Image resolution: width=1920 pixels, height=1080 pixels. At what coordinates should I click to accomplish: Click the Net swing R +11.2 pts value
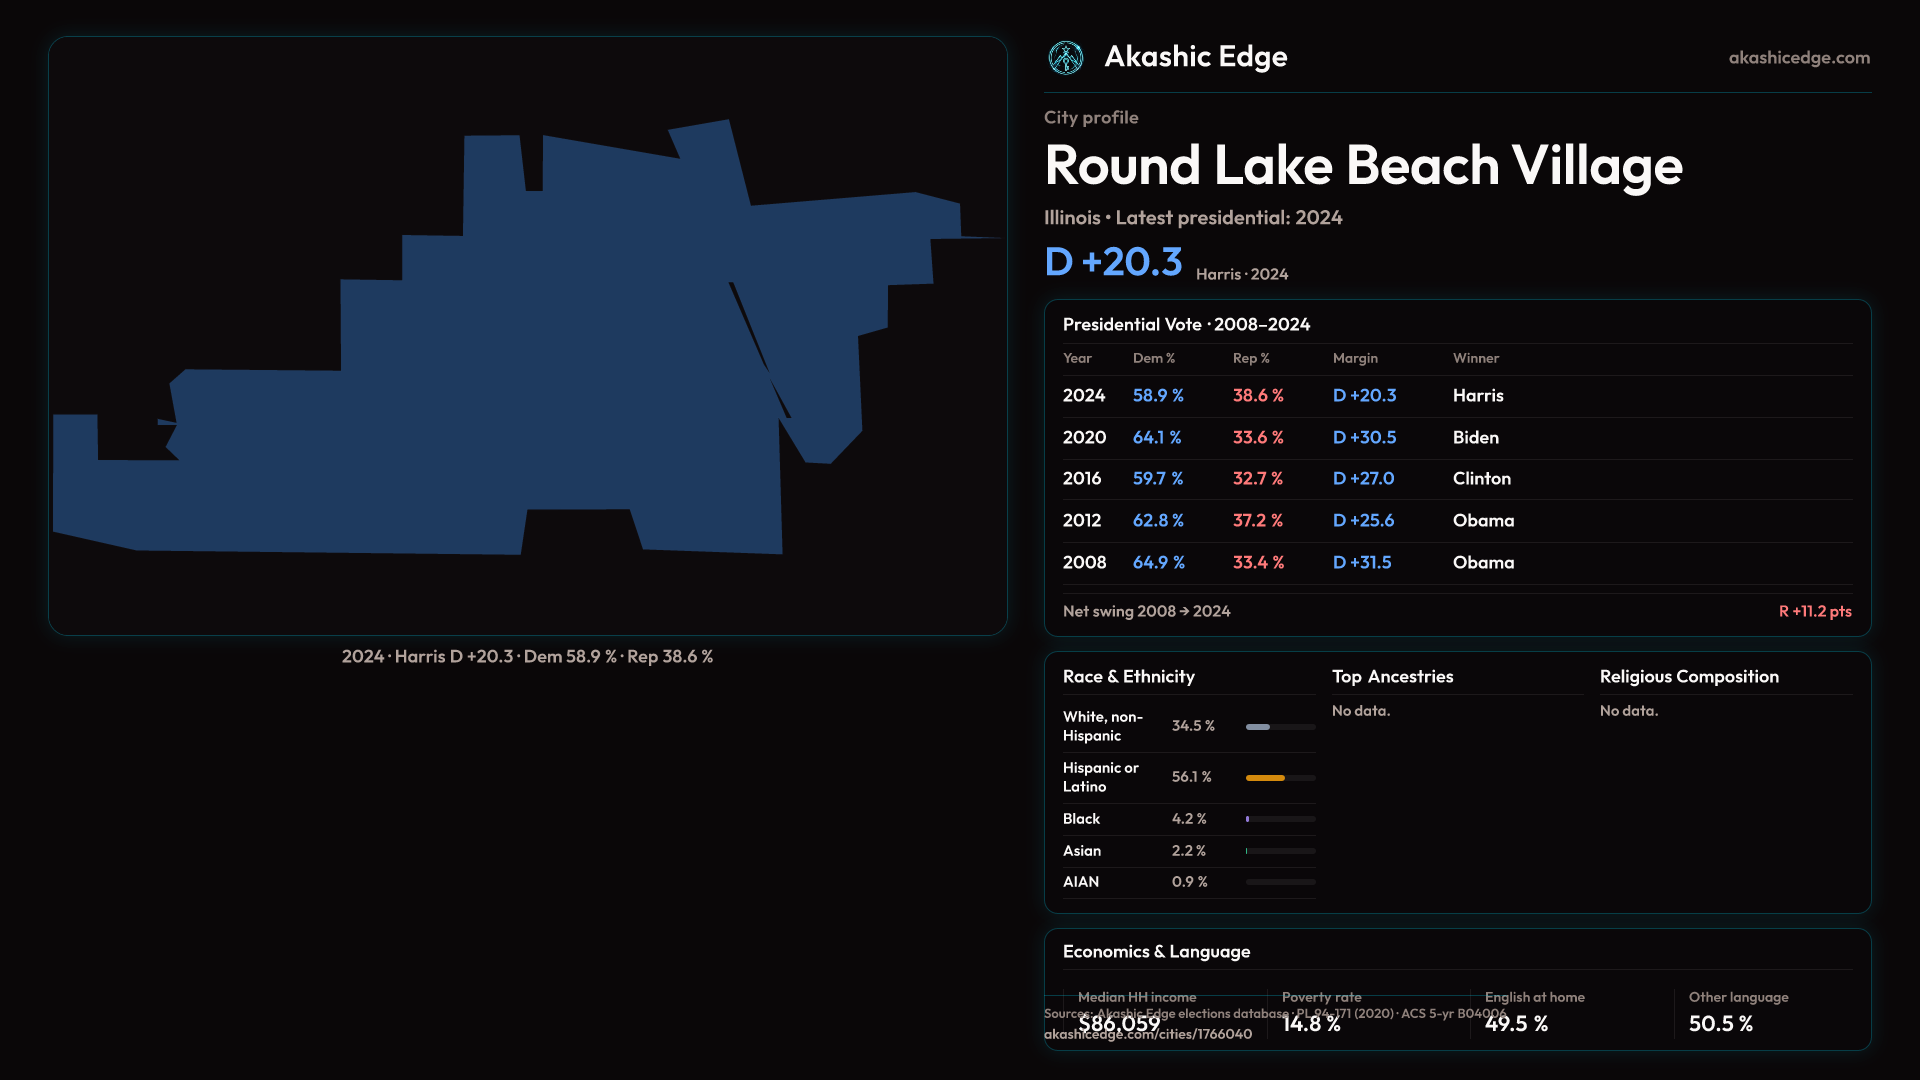(x=1814, y=611)
